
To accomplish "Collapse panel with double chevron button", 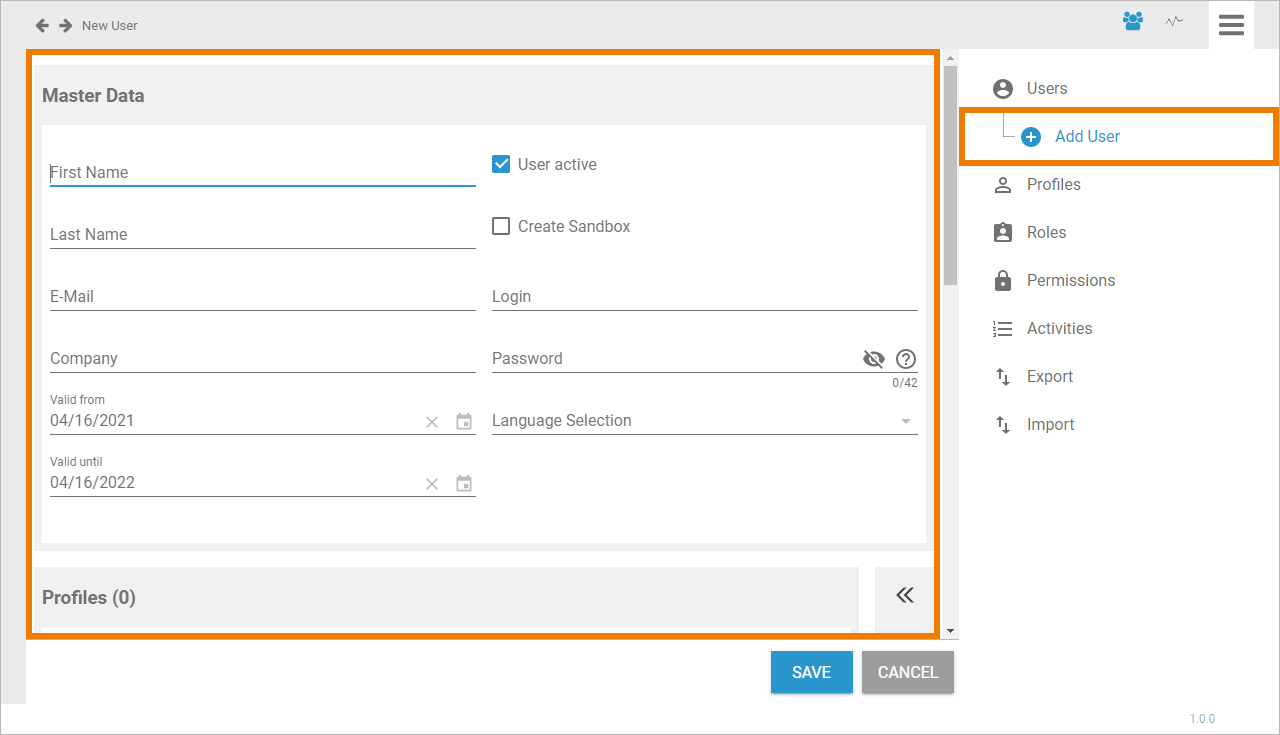I will point(905,596).
